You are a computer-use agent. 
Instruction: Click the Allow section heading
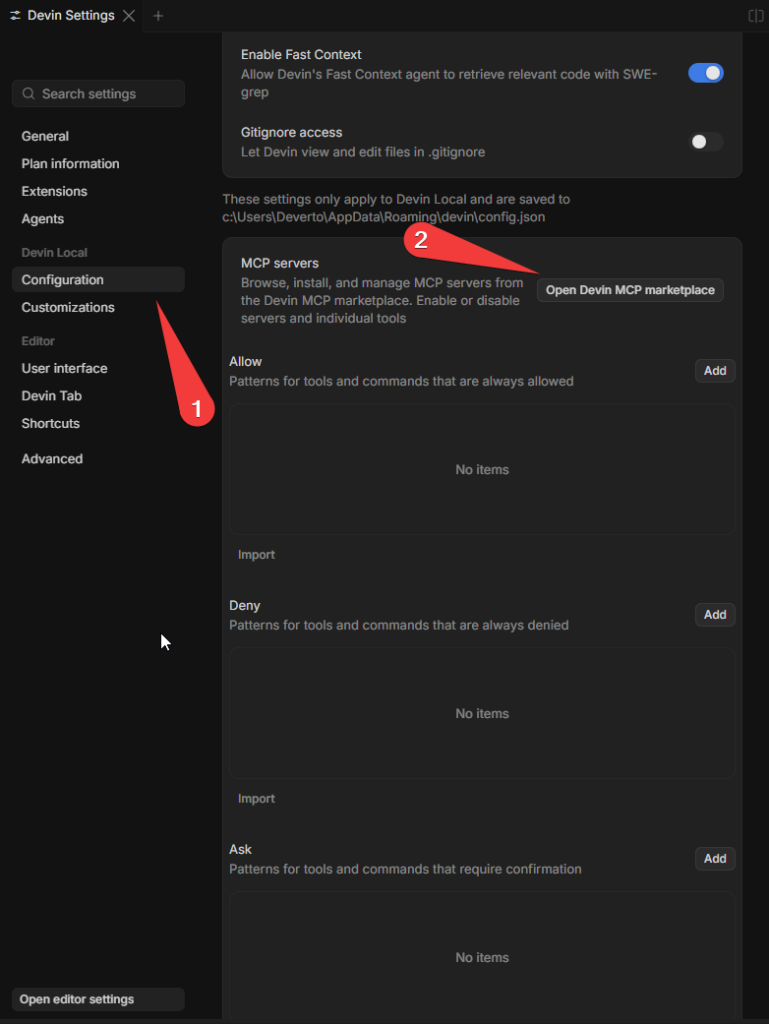click(245, 362)
